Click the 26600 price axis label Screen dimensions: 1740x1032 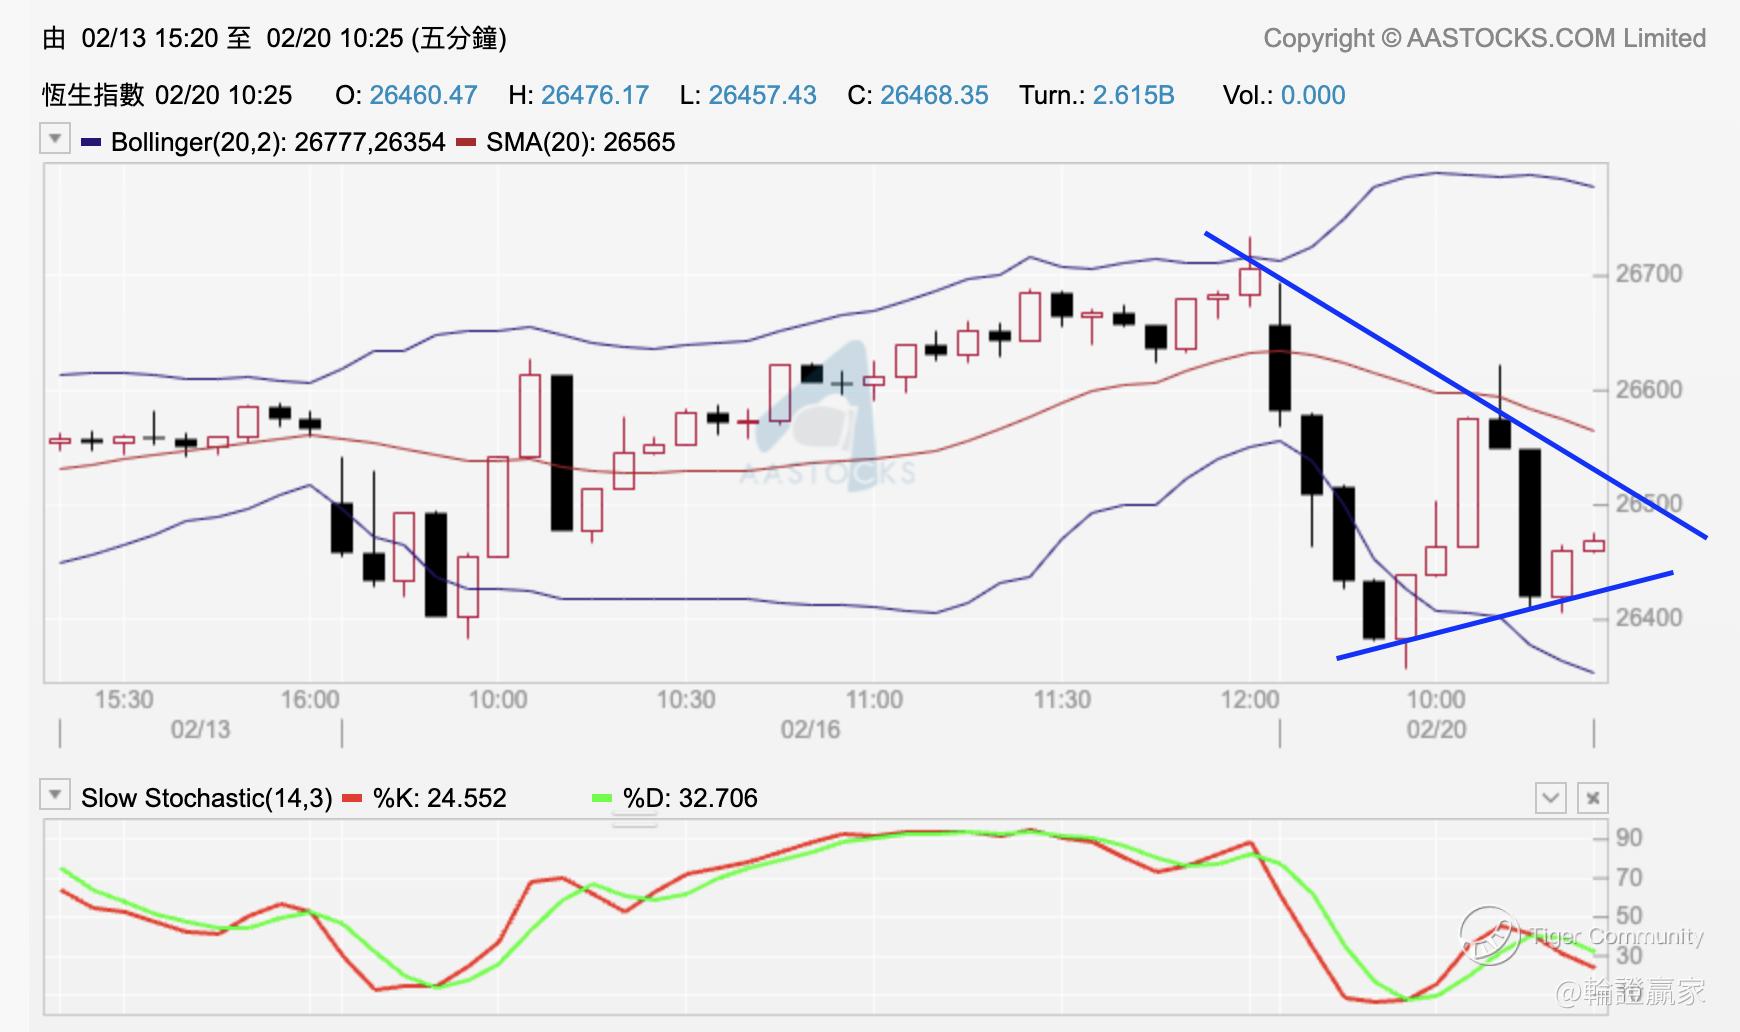pos(1649,389)
